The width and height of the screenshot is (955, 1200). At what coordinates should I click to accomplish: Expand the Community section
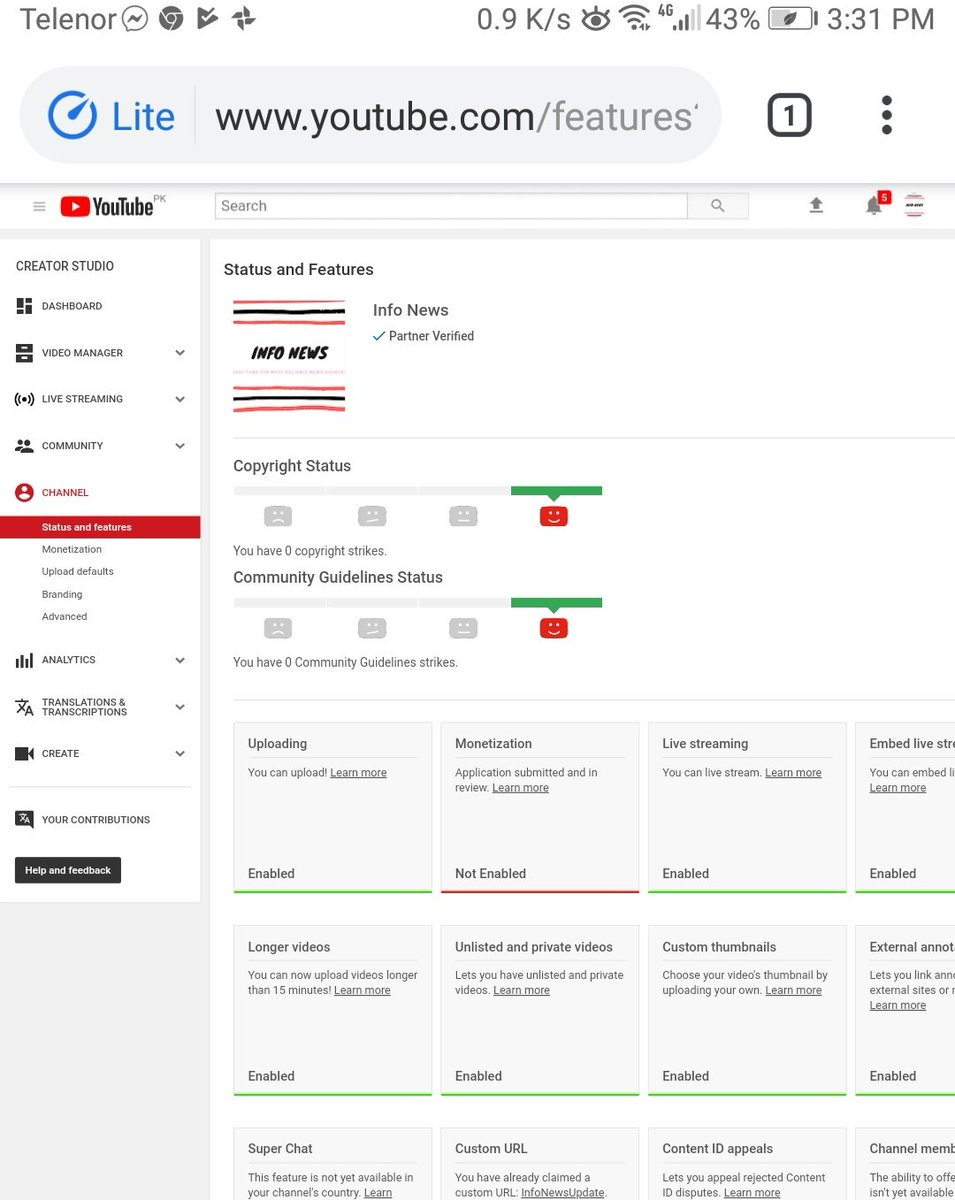(180, 446)
